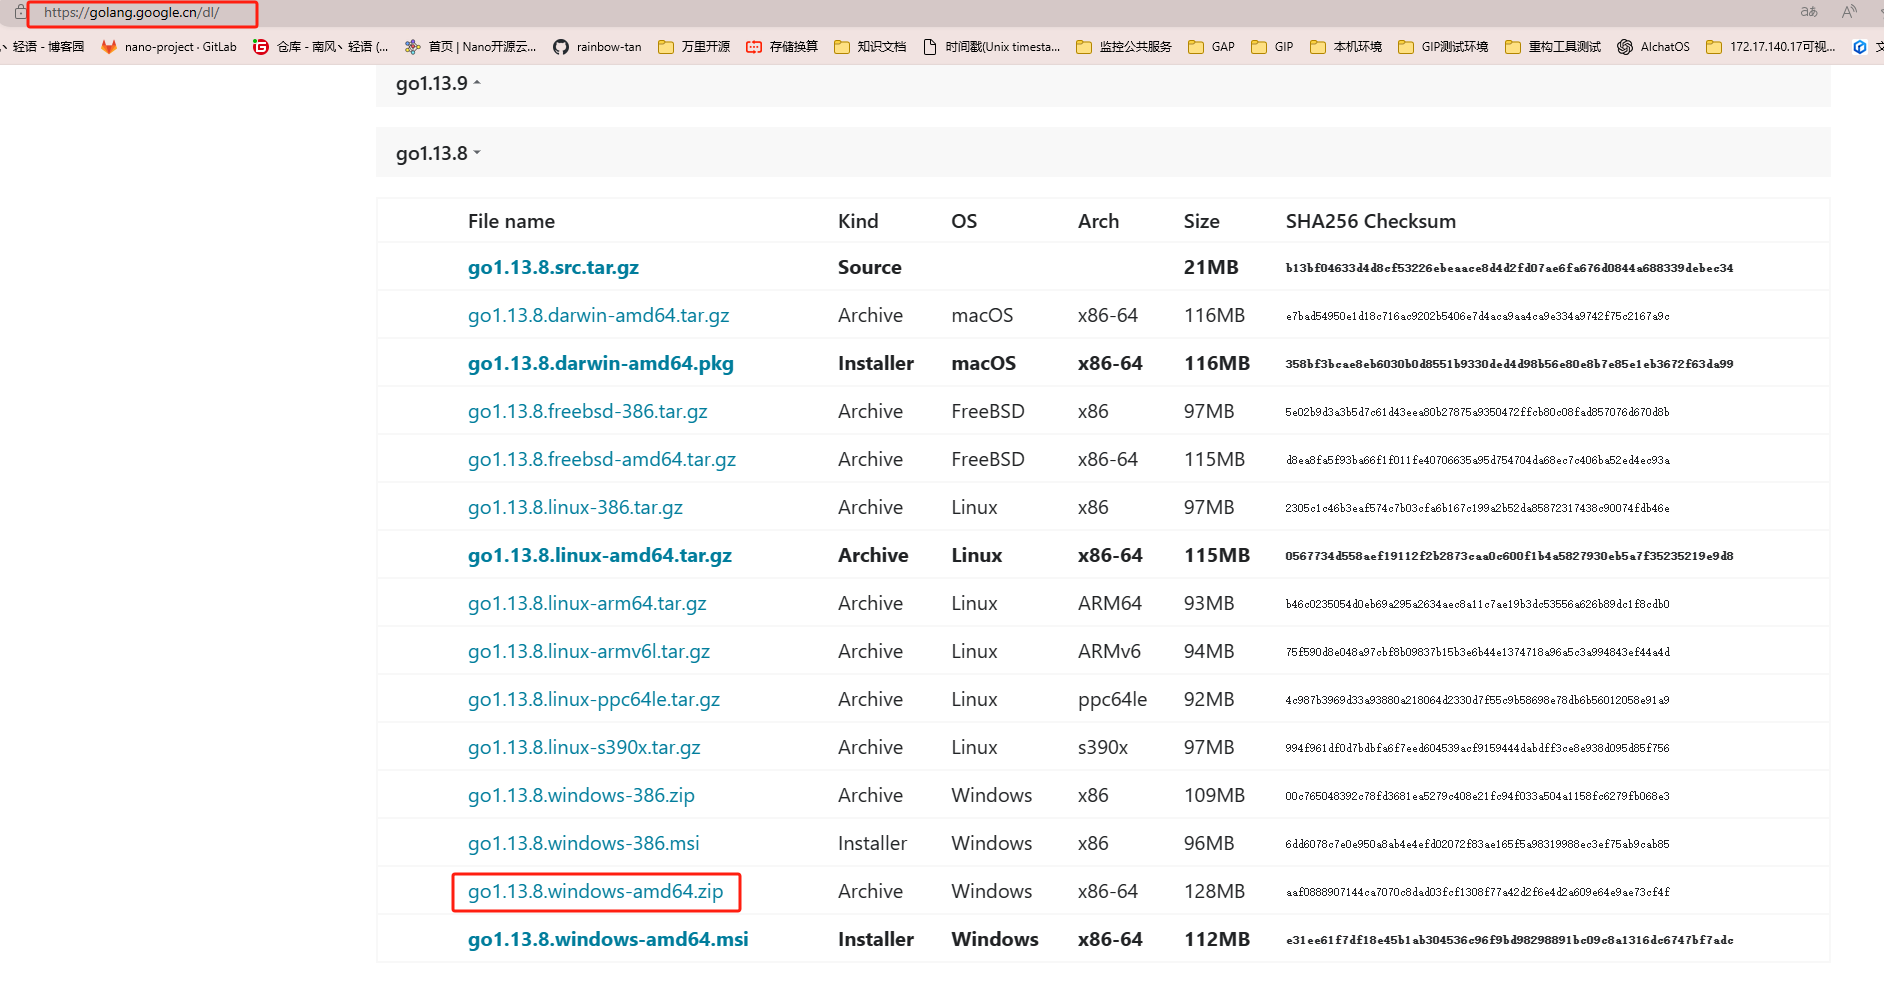The height and width of the screenshot is (982, 1884).
Task: Click the 21MB size cell
Action: pyautogui.click(x=1210, y=267)
